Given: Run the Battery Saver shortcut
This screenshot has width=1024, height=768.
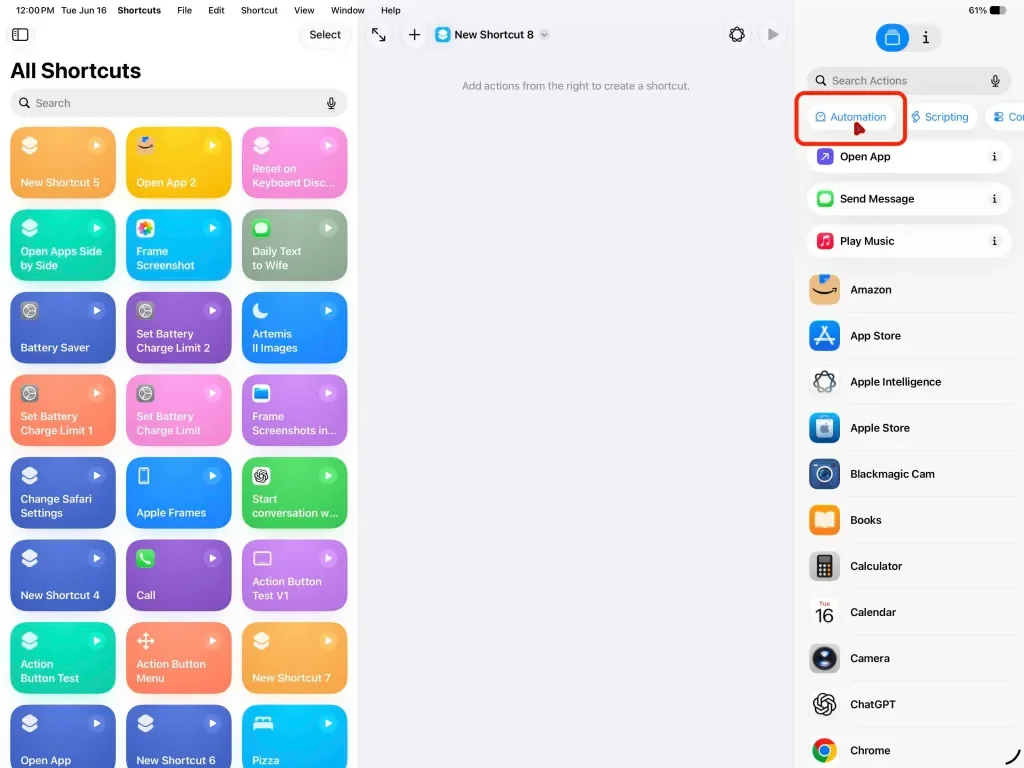Looking at the screenshot, I should [96, 310].
